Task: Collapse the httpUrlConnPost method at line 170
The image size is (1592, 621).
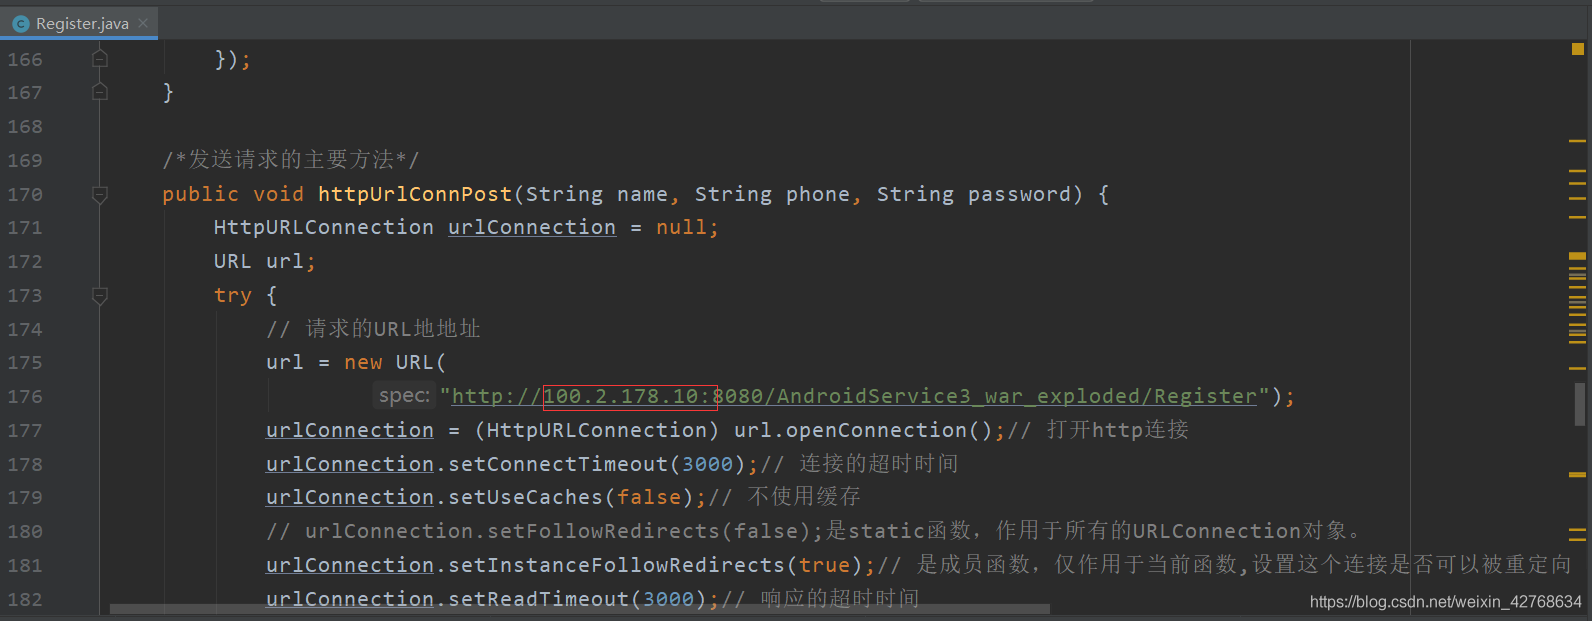Action: (100, 195)
